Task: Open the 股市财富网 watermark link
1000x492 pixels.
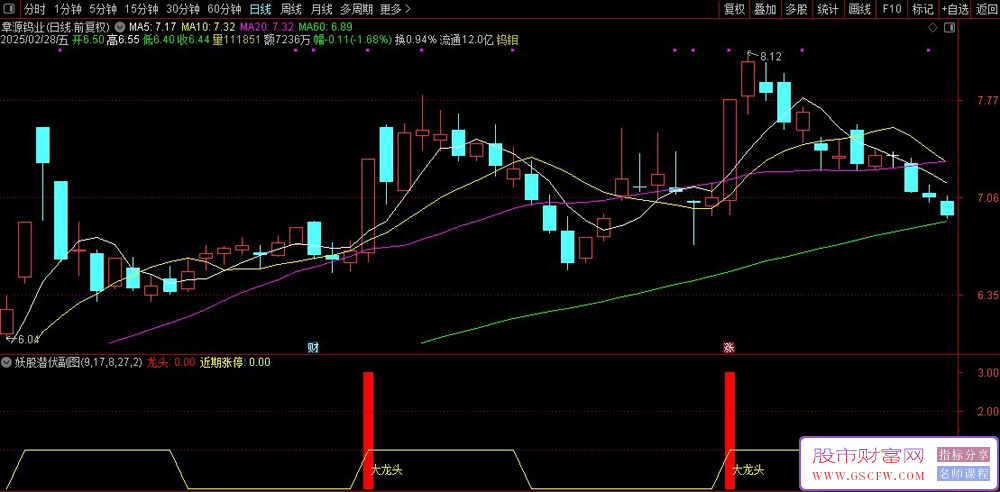Action: (x=866, y=456)
